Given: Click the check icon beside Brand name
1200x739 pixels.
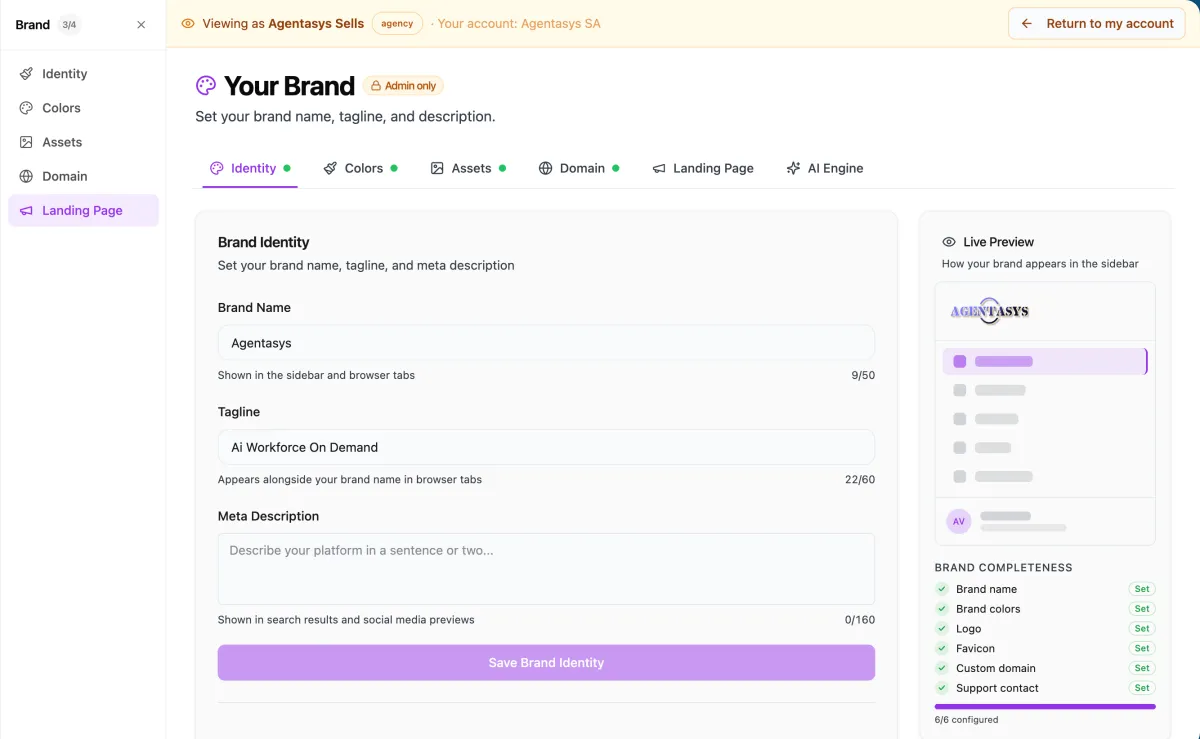Looking at the screenshot, I should [x=941, y=589].
